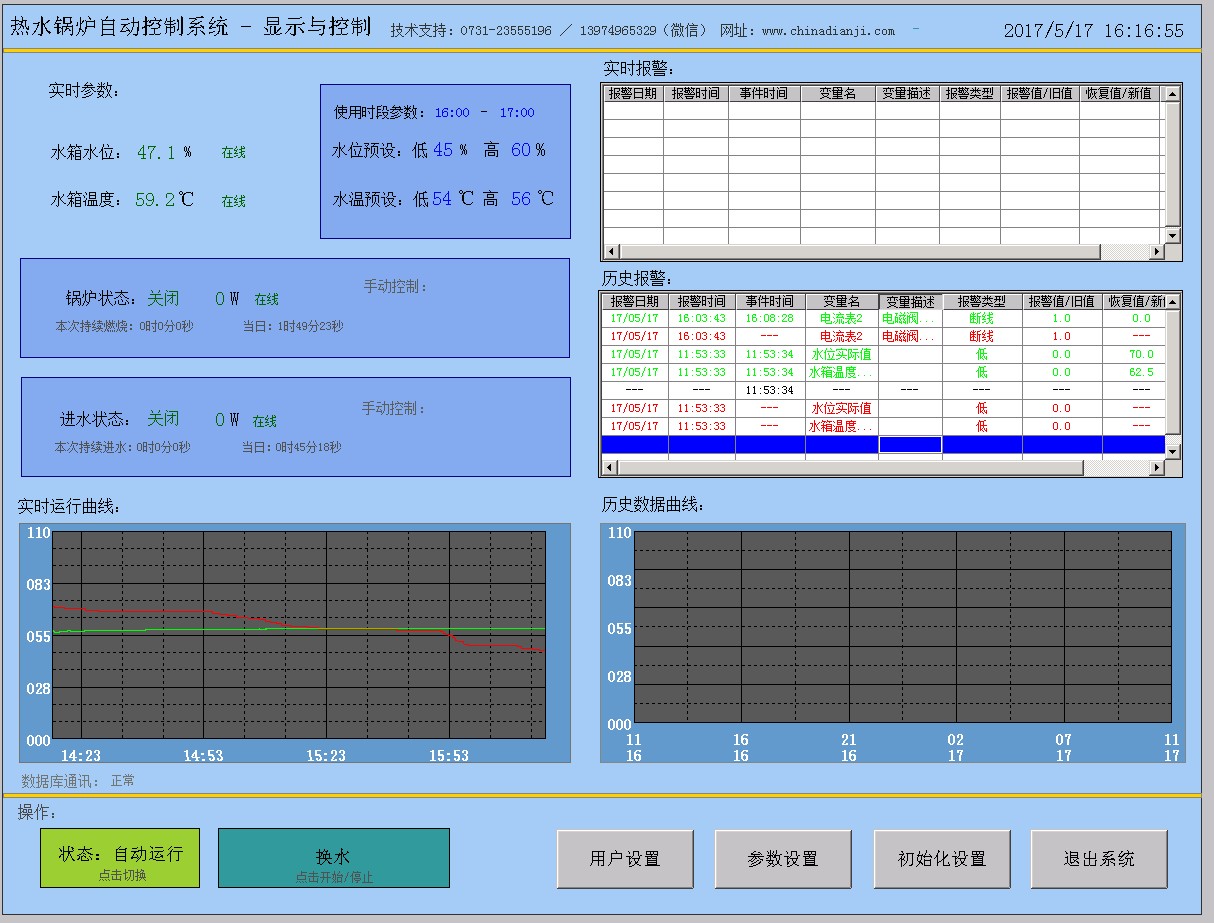Select the 电流表2 断线 red alarm row
The height and width of the screenshot is (923, 1214).
coord(840,336)
